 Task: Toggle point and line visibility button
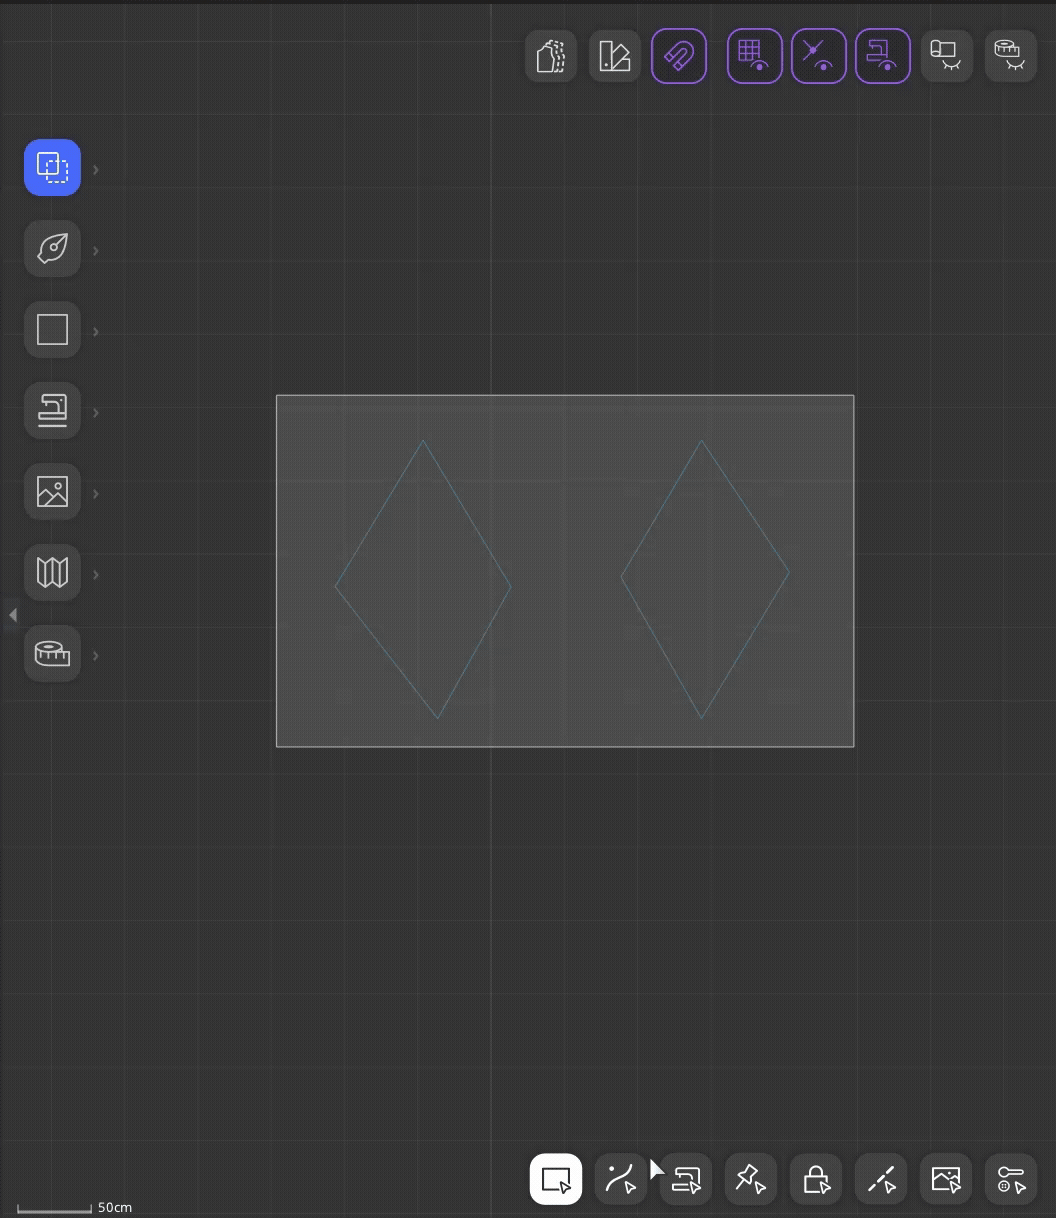tap(819, 56)
